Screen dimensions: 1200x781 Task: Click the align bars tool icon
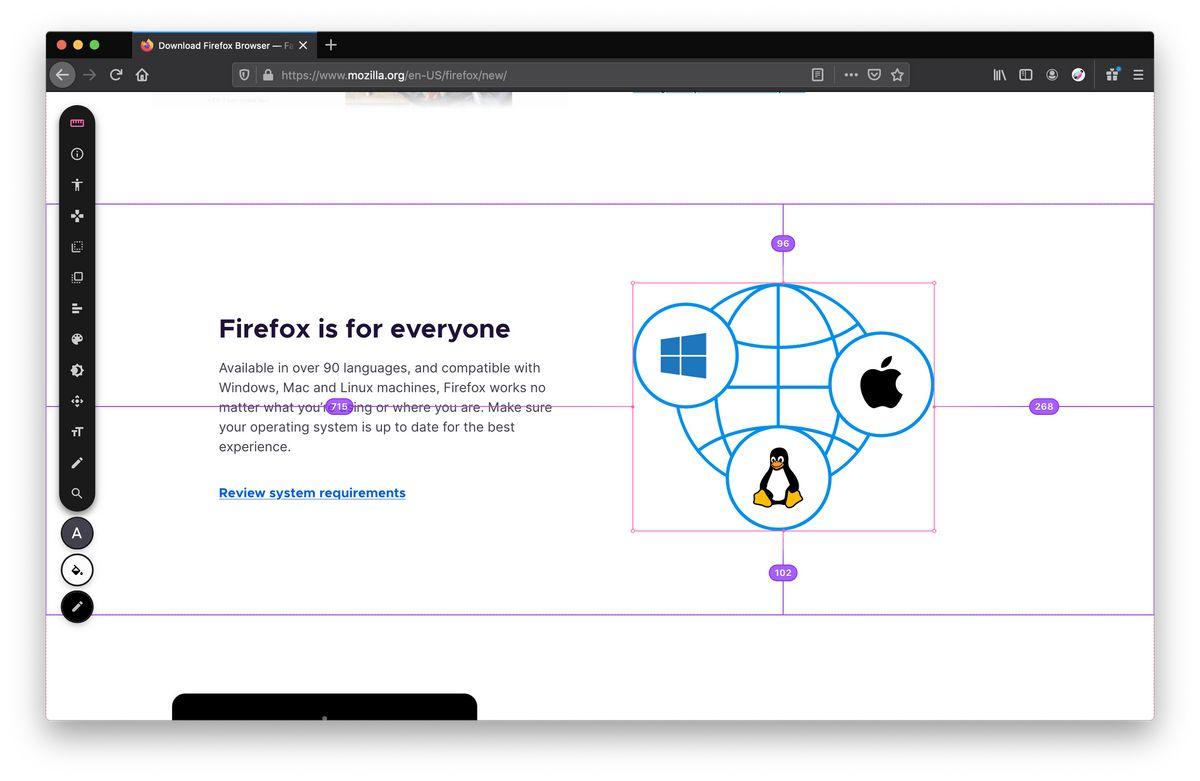point(77,308)
